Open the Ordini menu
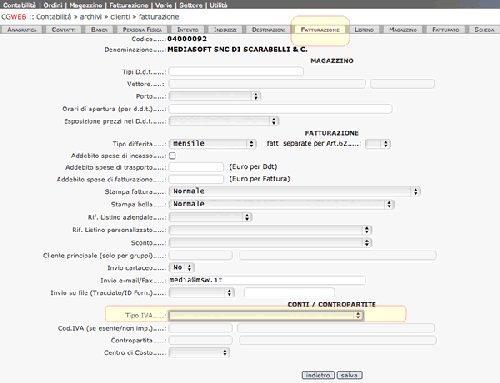The height and width of the screenshot is (383, 500). [53, 5]
